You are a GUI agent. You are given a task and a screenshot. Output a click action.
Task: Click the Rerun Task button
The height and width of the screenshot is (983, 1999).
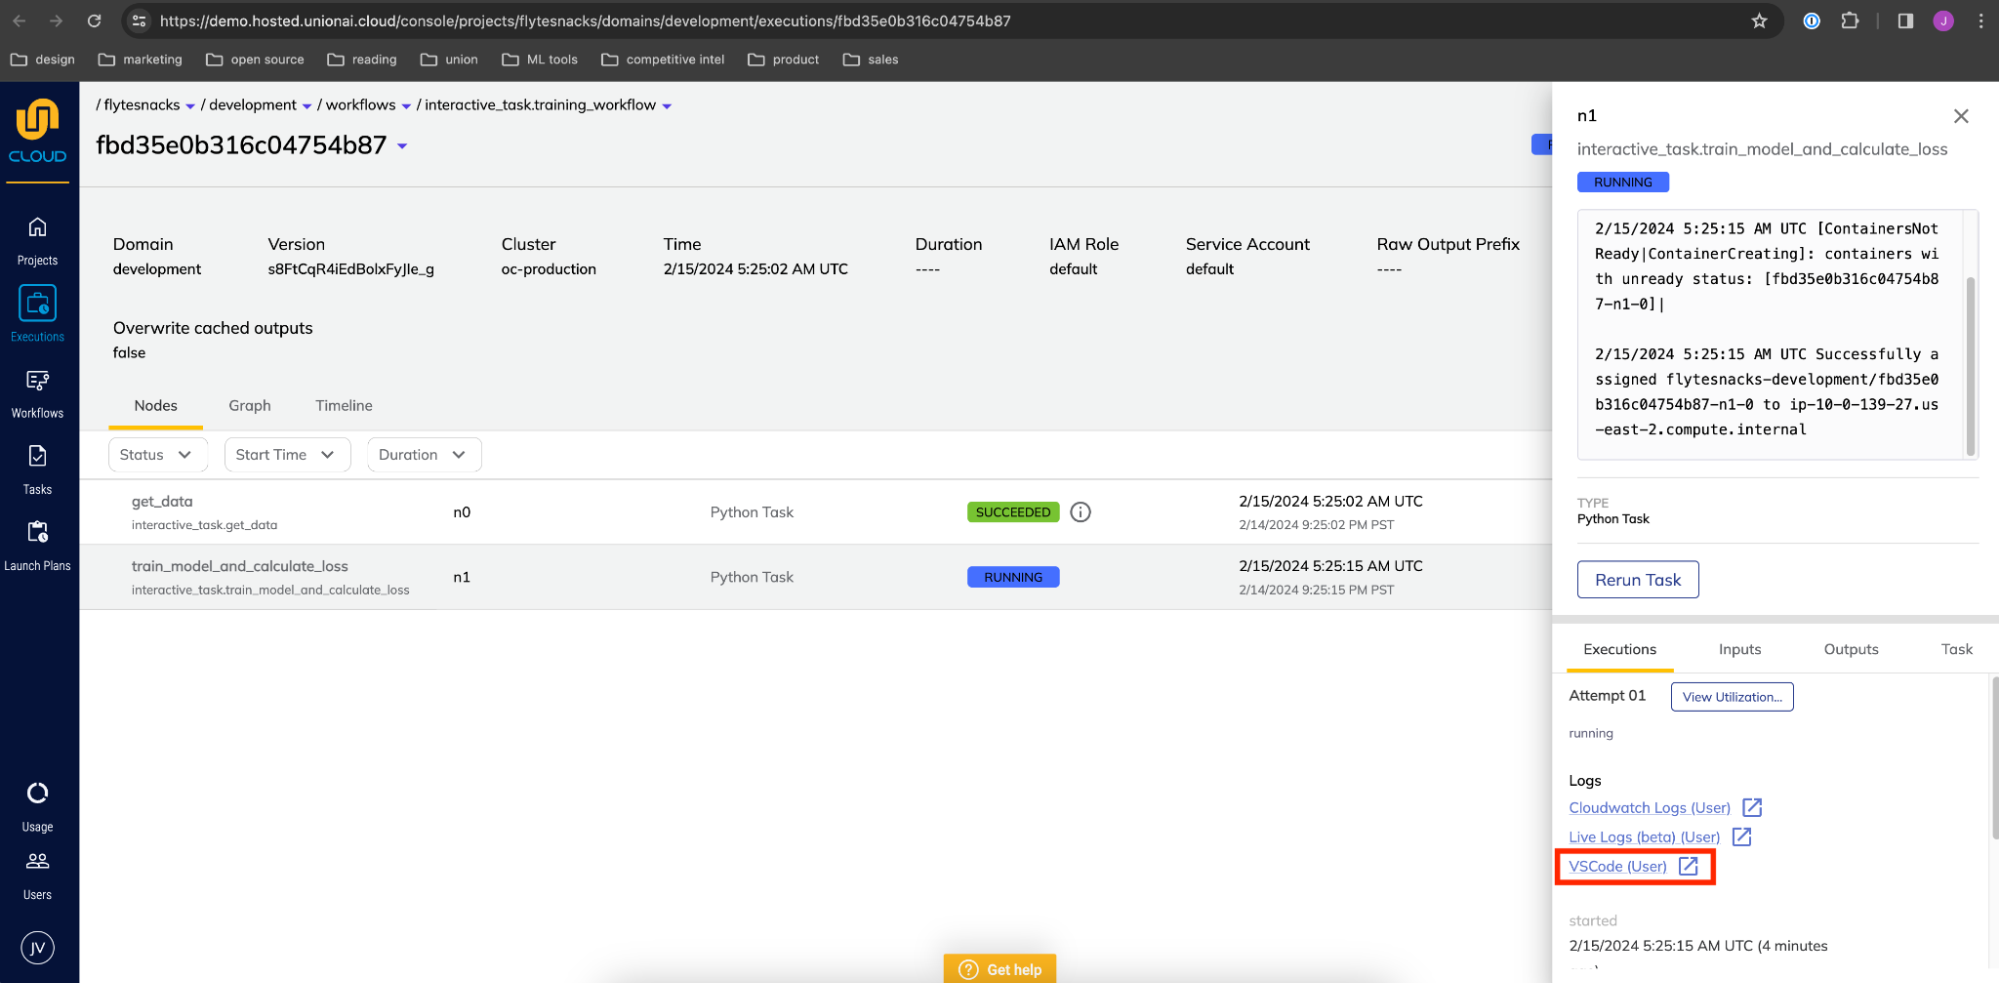[x=1637, y=579]
